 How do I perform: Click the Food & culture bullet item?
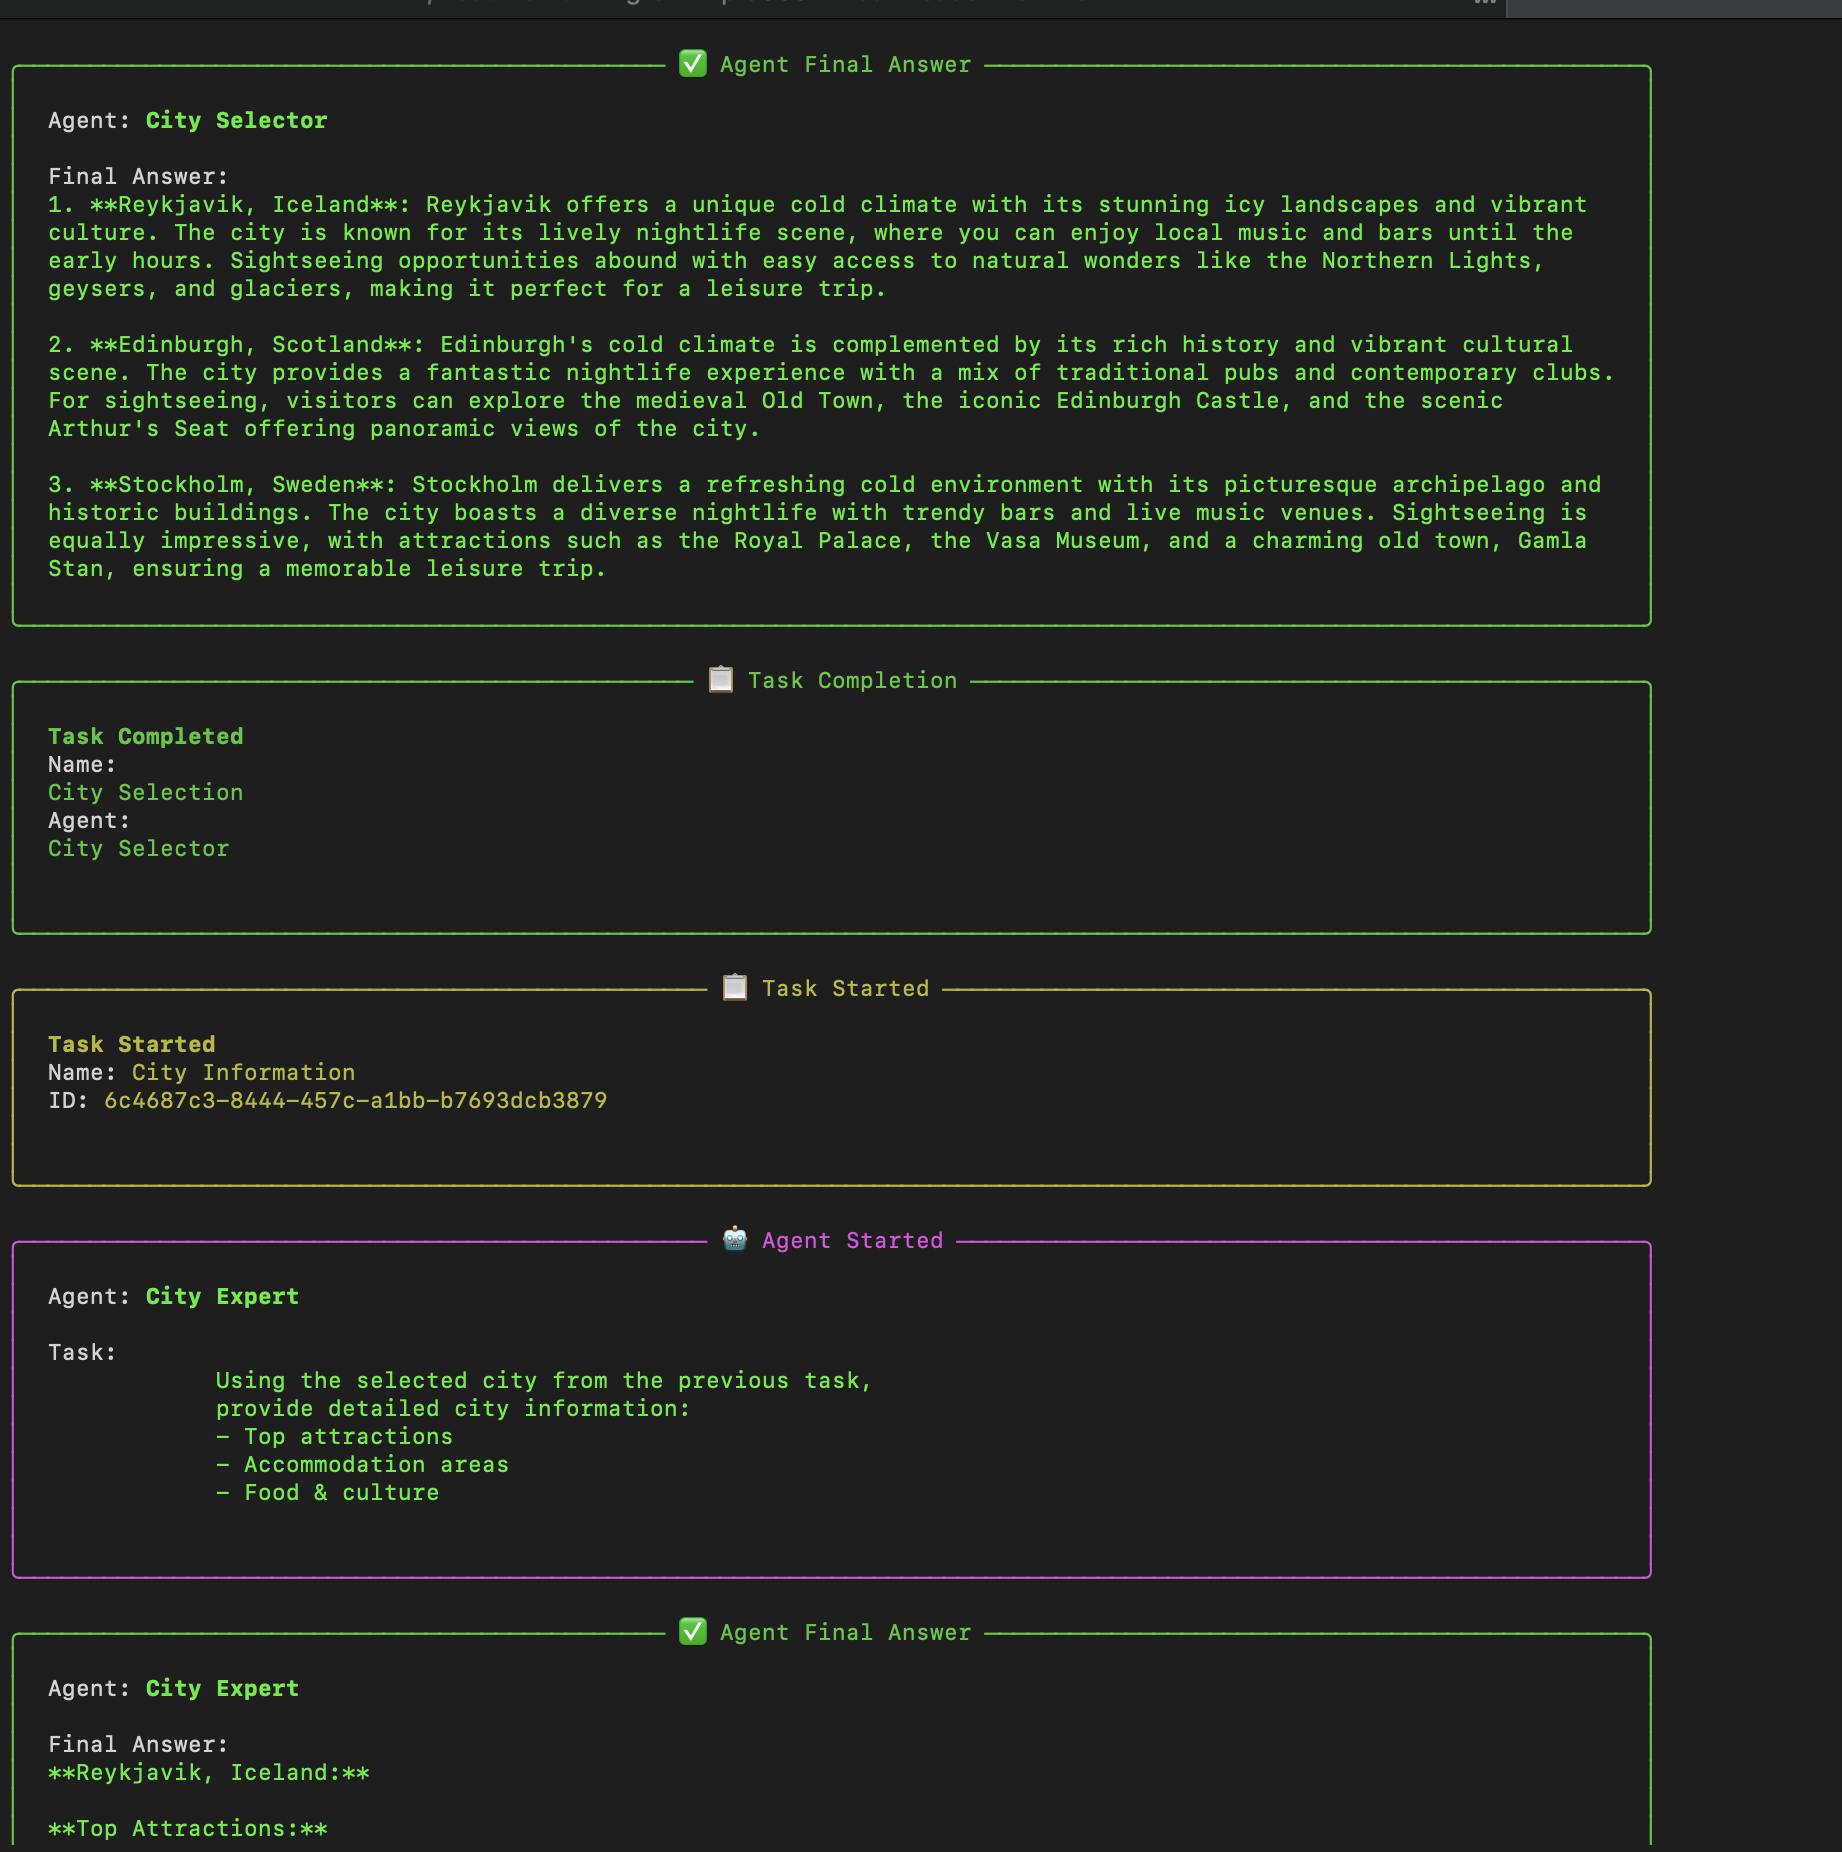[341, 1492]
